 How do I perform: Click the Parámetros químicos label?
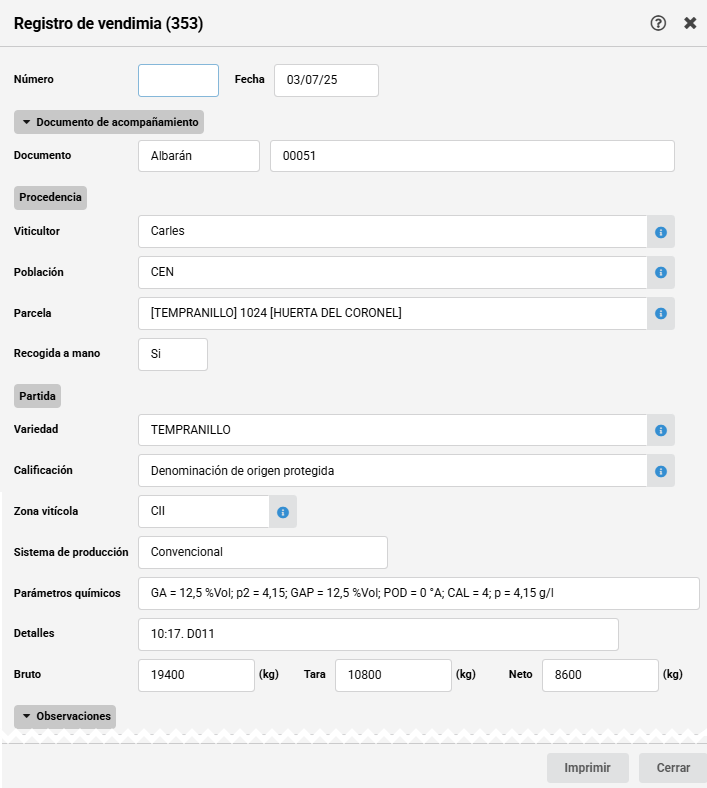click(x=67, y=593)
